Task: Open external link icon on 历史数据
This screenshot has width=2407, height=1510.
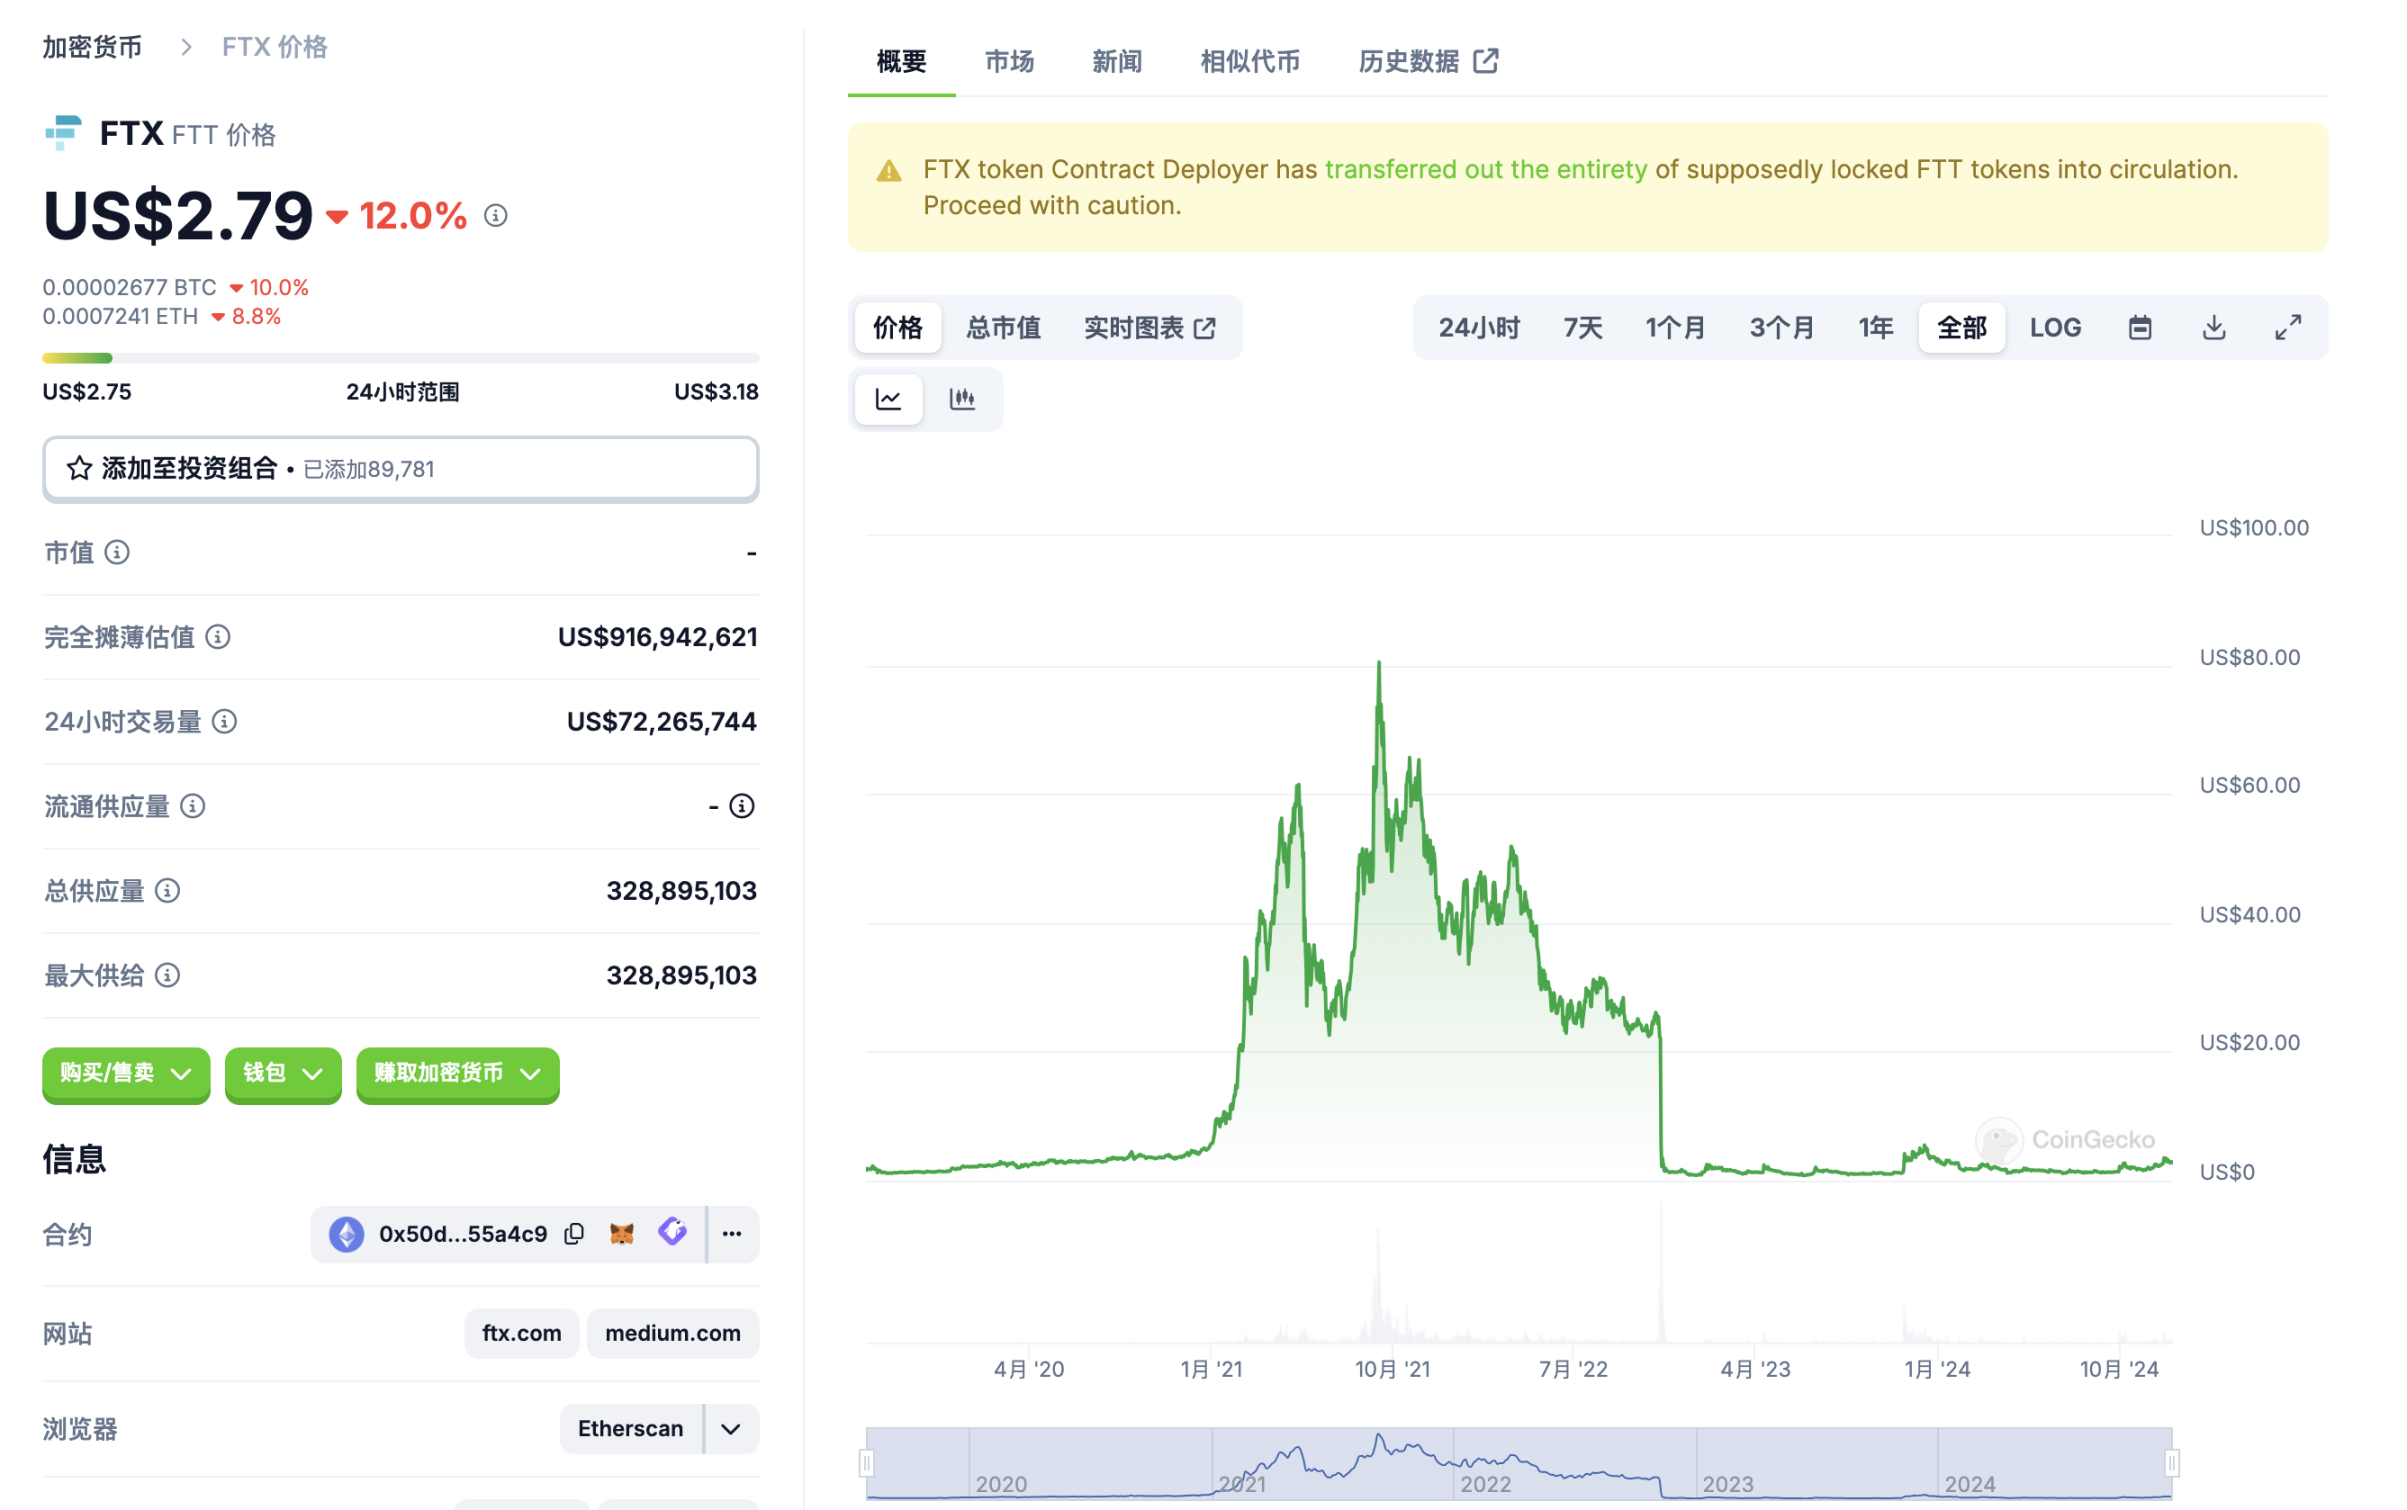Action: [1486, 61]
